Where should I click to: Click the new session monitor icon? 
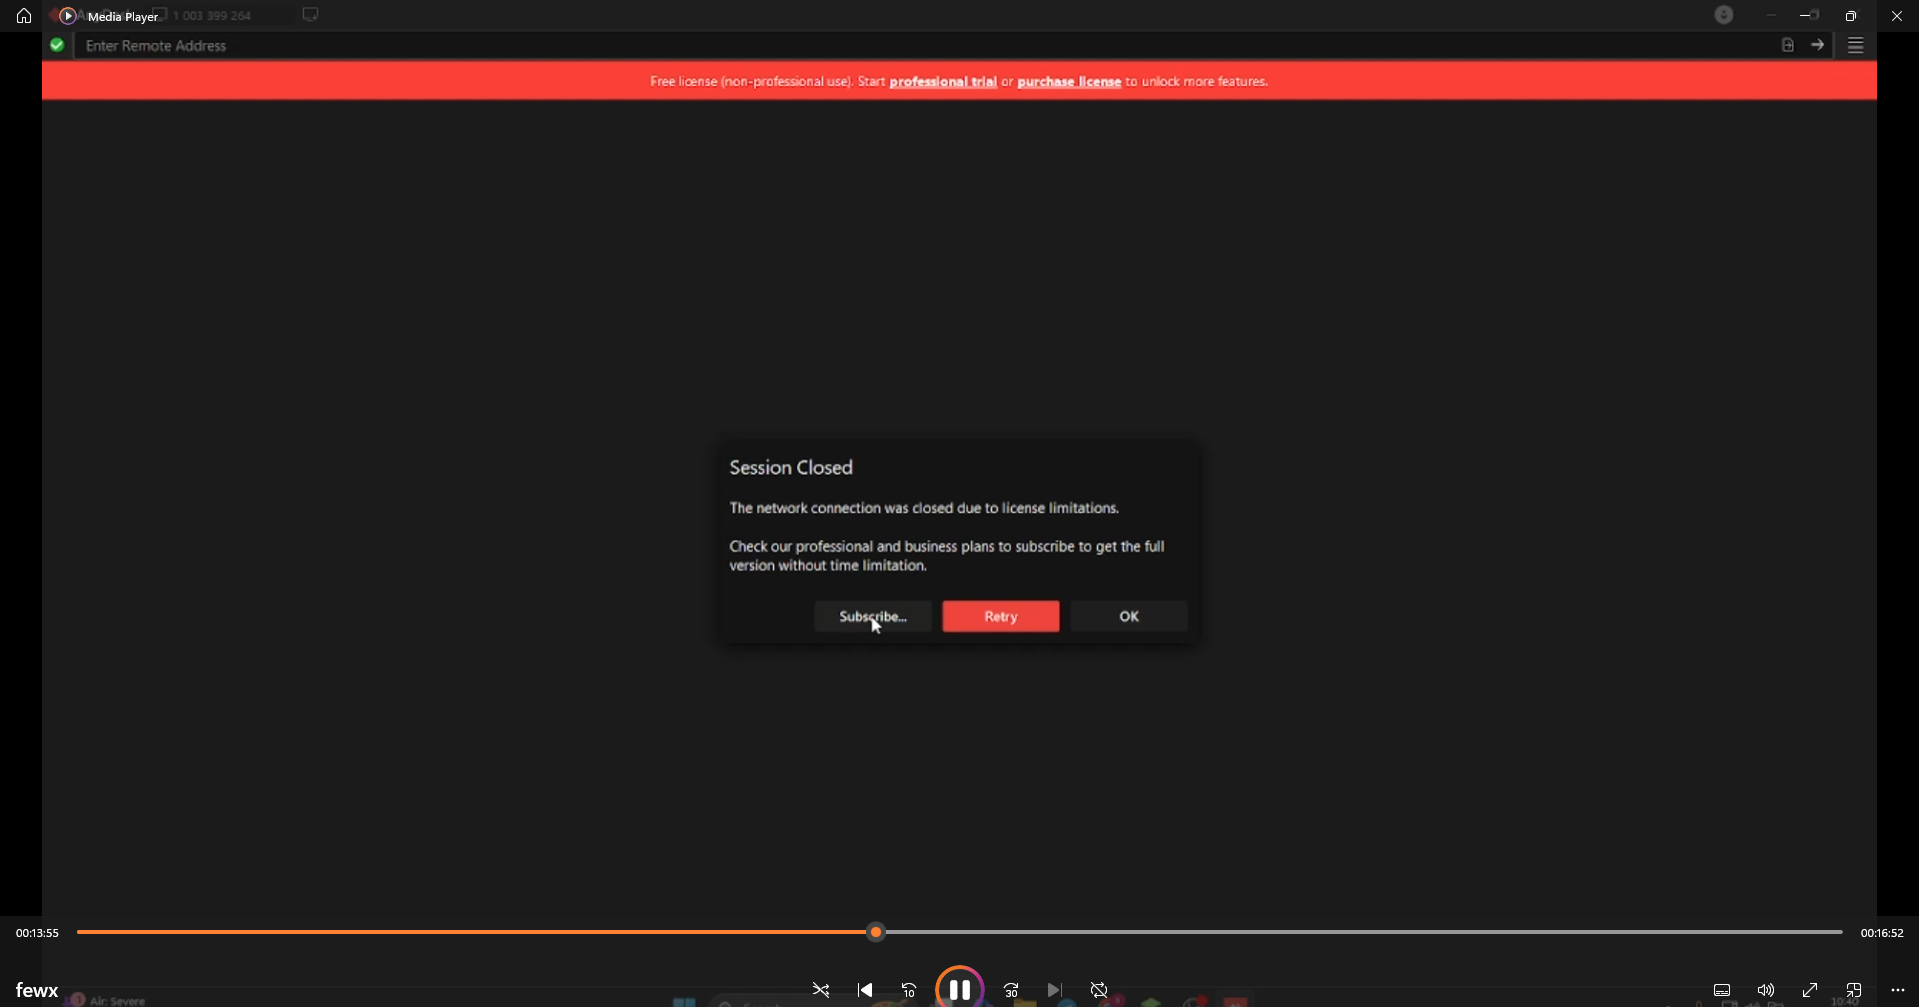(x=310, y=14)
